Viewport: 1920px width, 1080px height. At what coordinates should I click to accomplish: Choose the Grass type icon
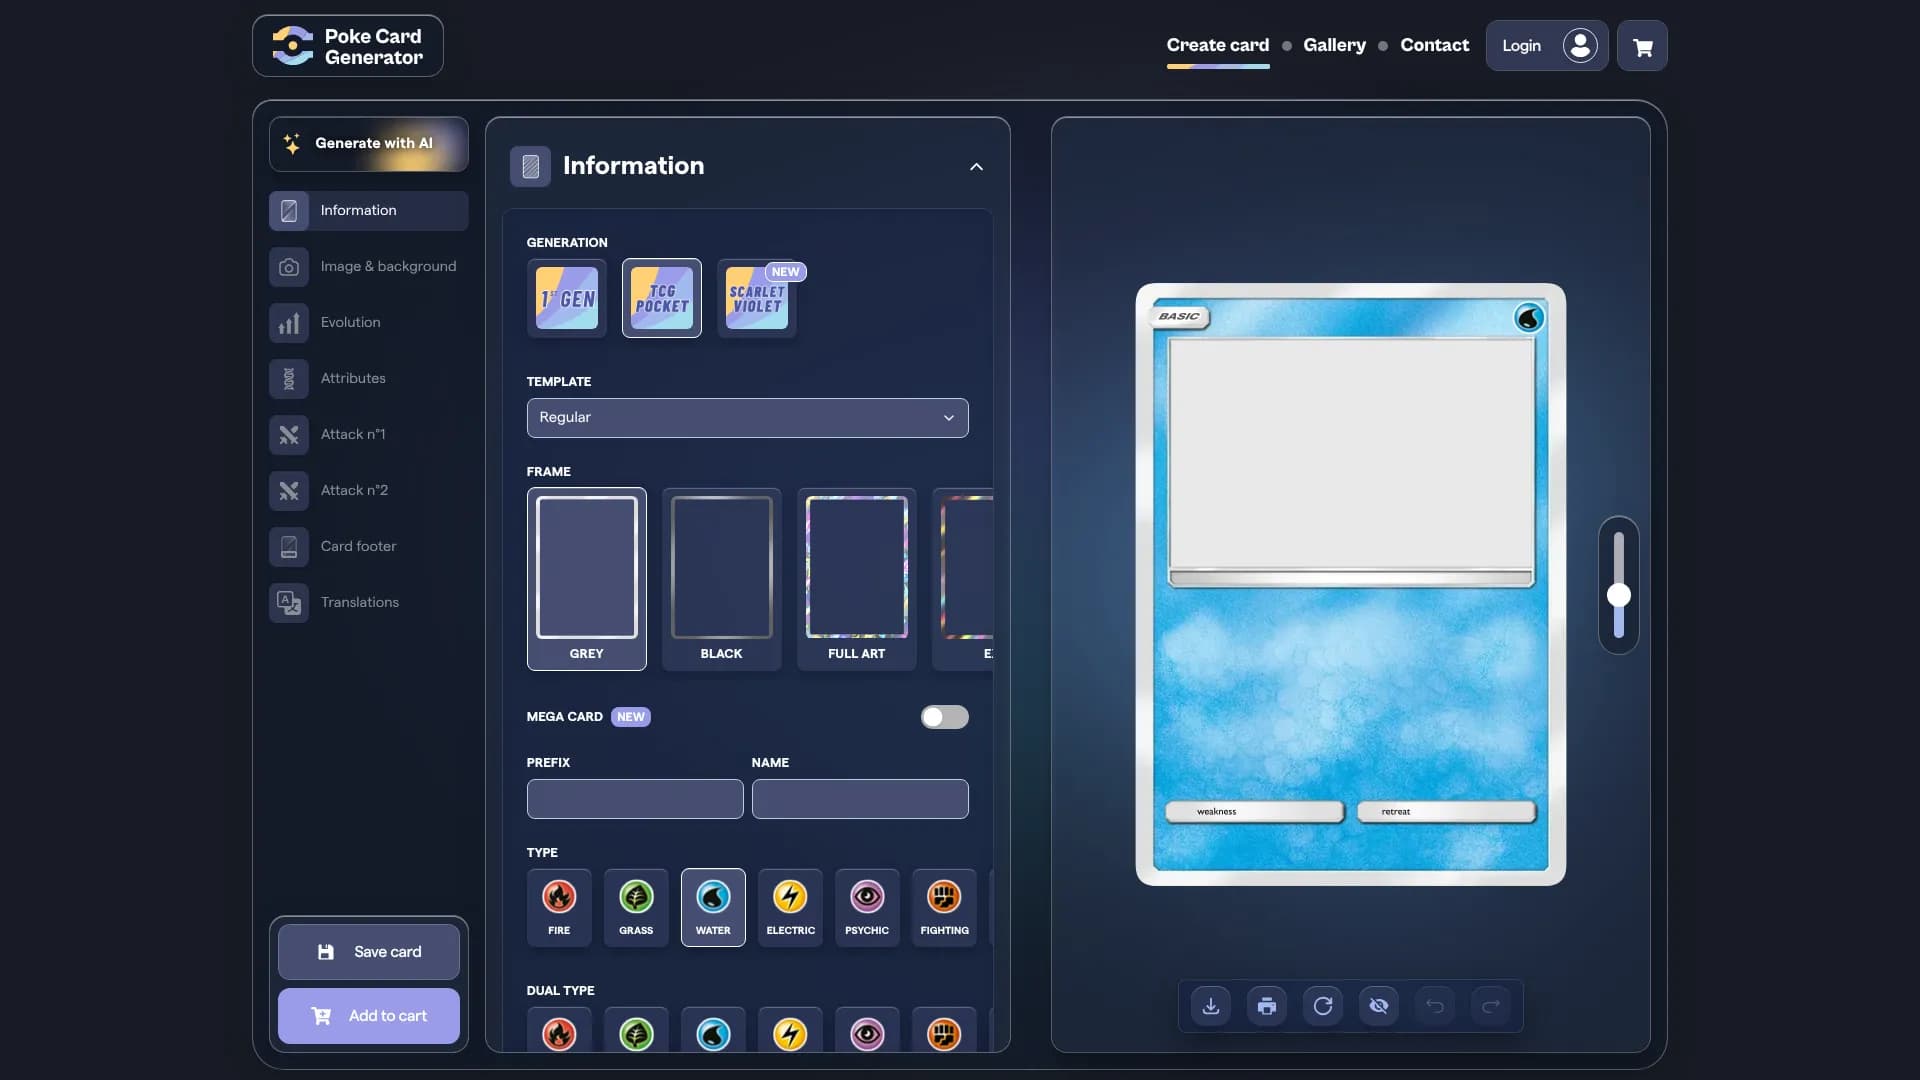click(x=636, y=906)
